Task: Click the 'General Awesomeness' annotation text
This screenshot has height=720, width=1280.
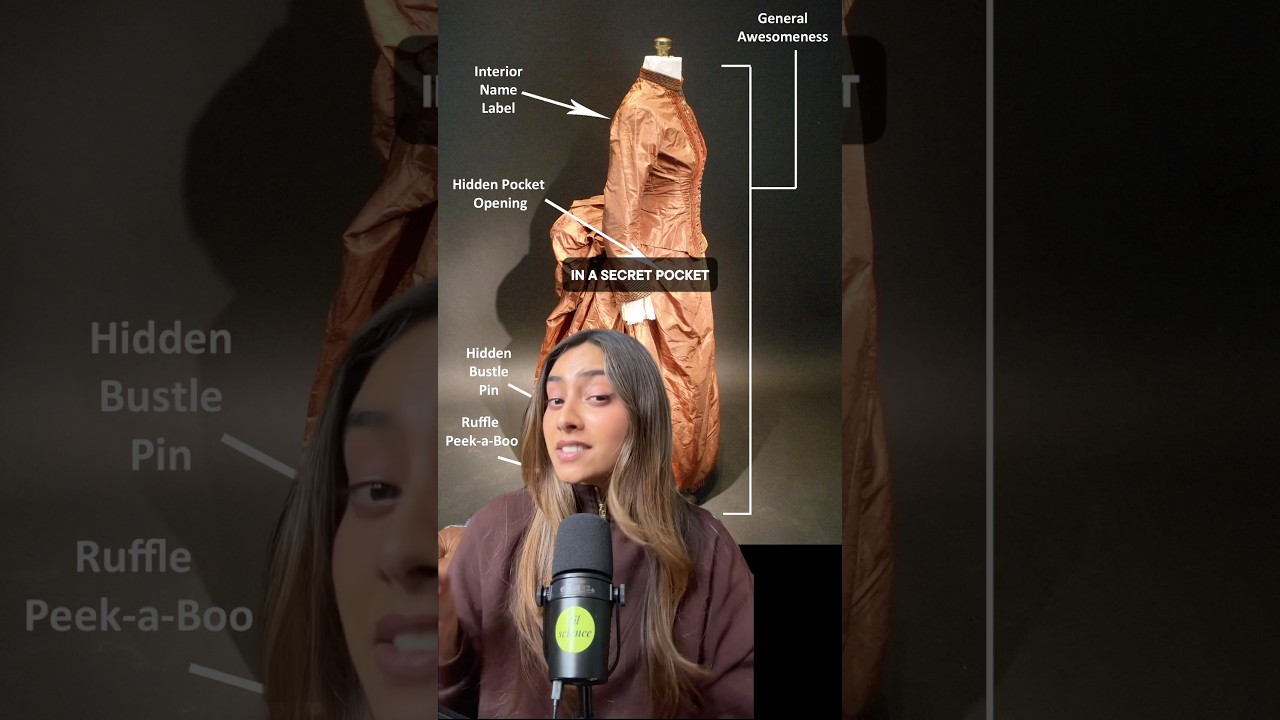Action: click(x=783, y=27)
